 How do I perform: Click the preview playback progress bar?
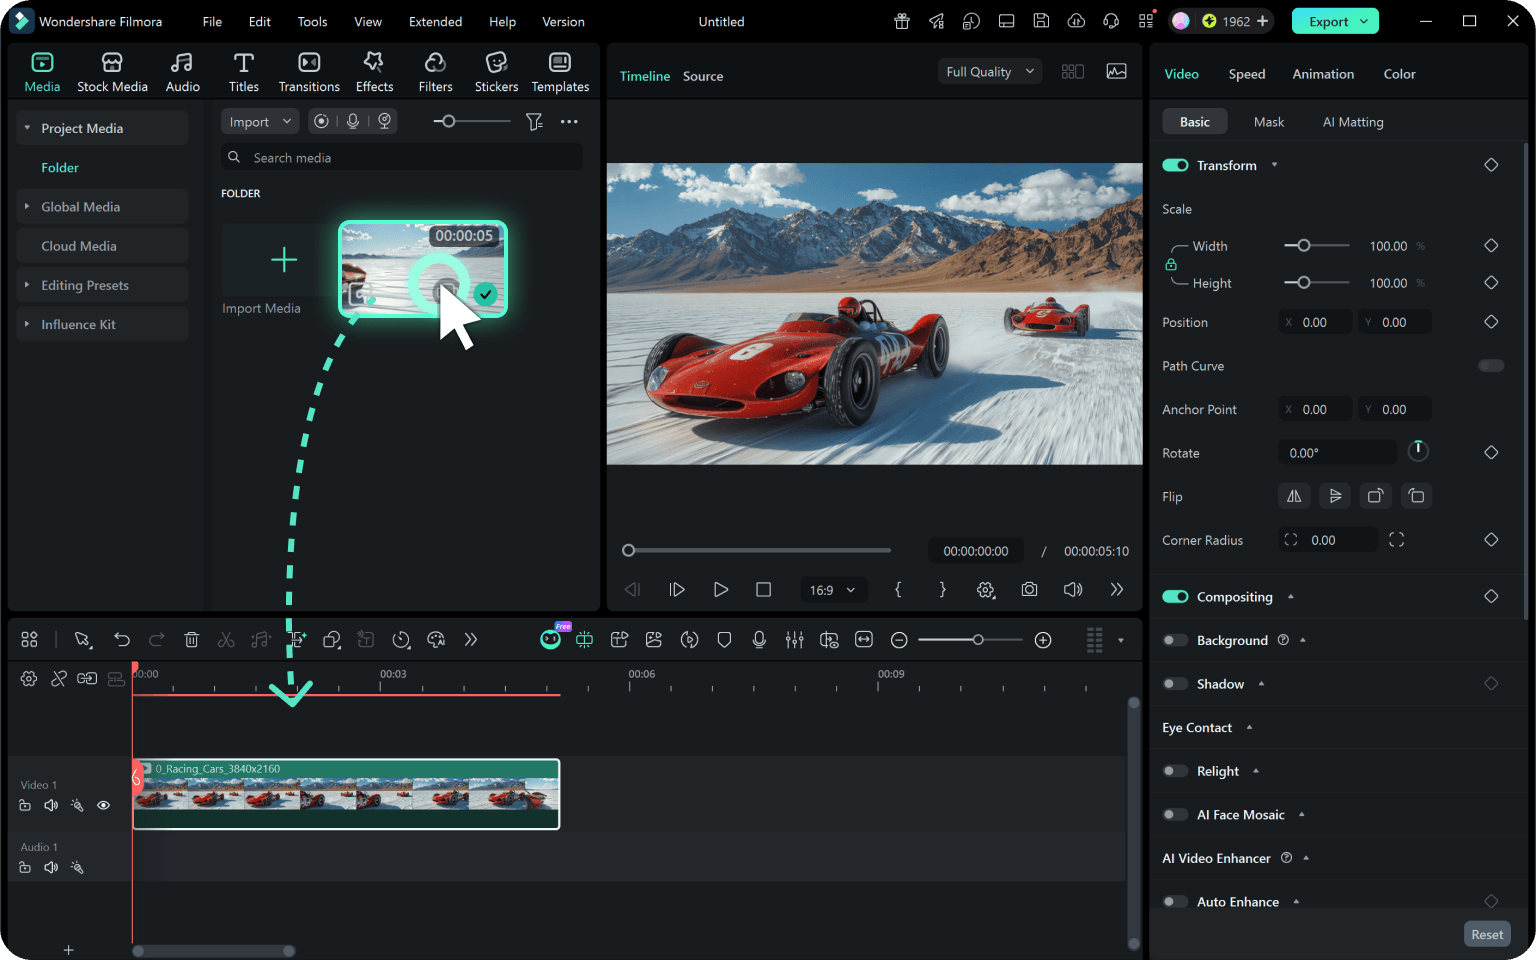point(756,550)
